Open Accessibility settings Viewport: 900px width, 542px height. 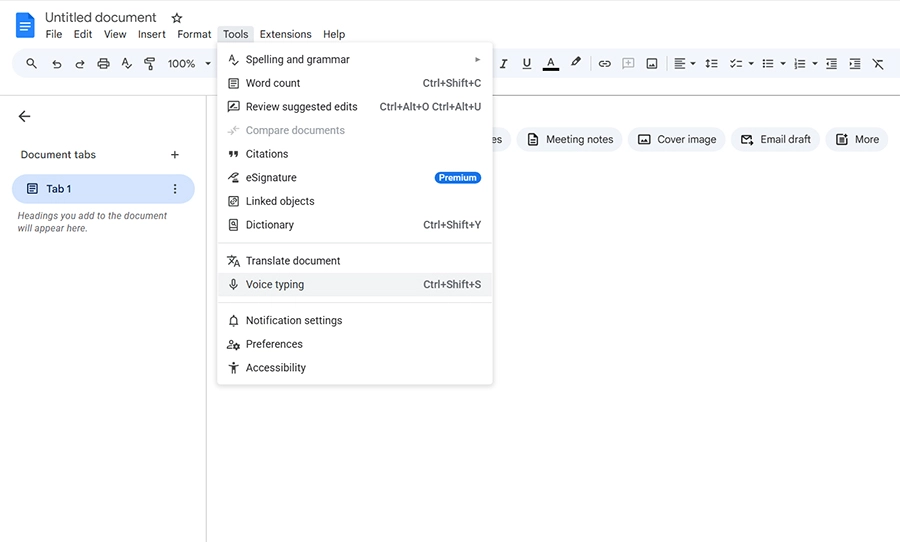tap(355, 367)
